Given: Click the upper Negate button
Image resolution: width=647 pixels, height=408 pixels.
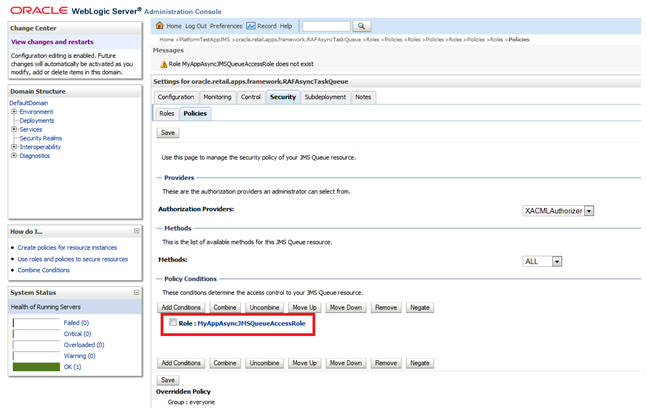Looking at the screenshot, I should (420, 308).
